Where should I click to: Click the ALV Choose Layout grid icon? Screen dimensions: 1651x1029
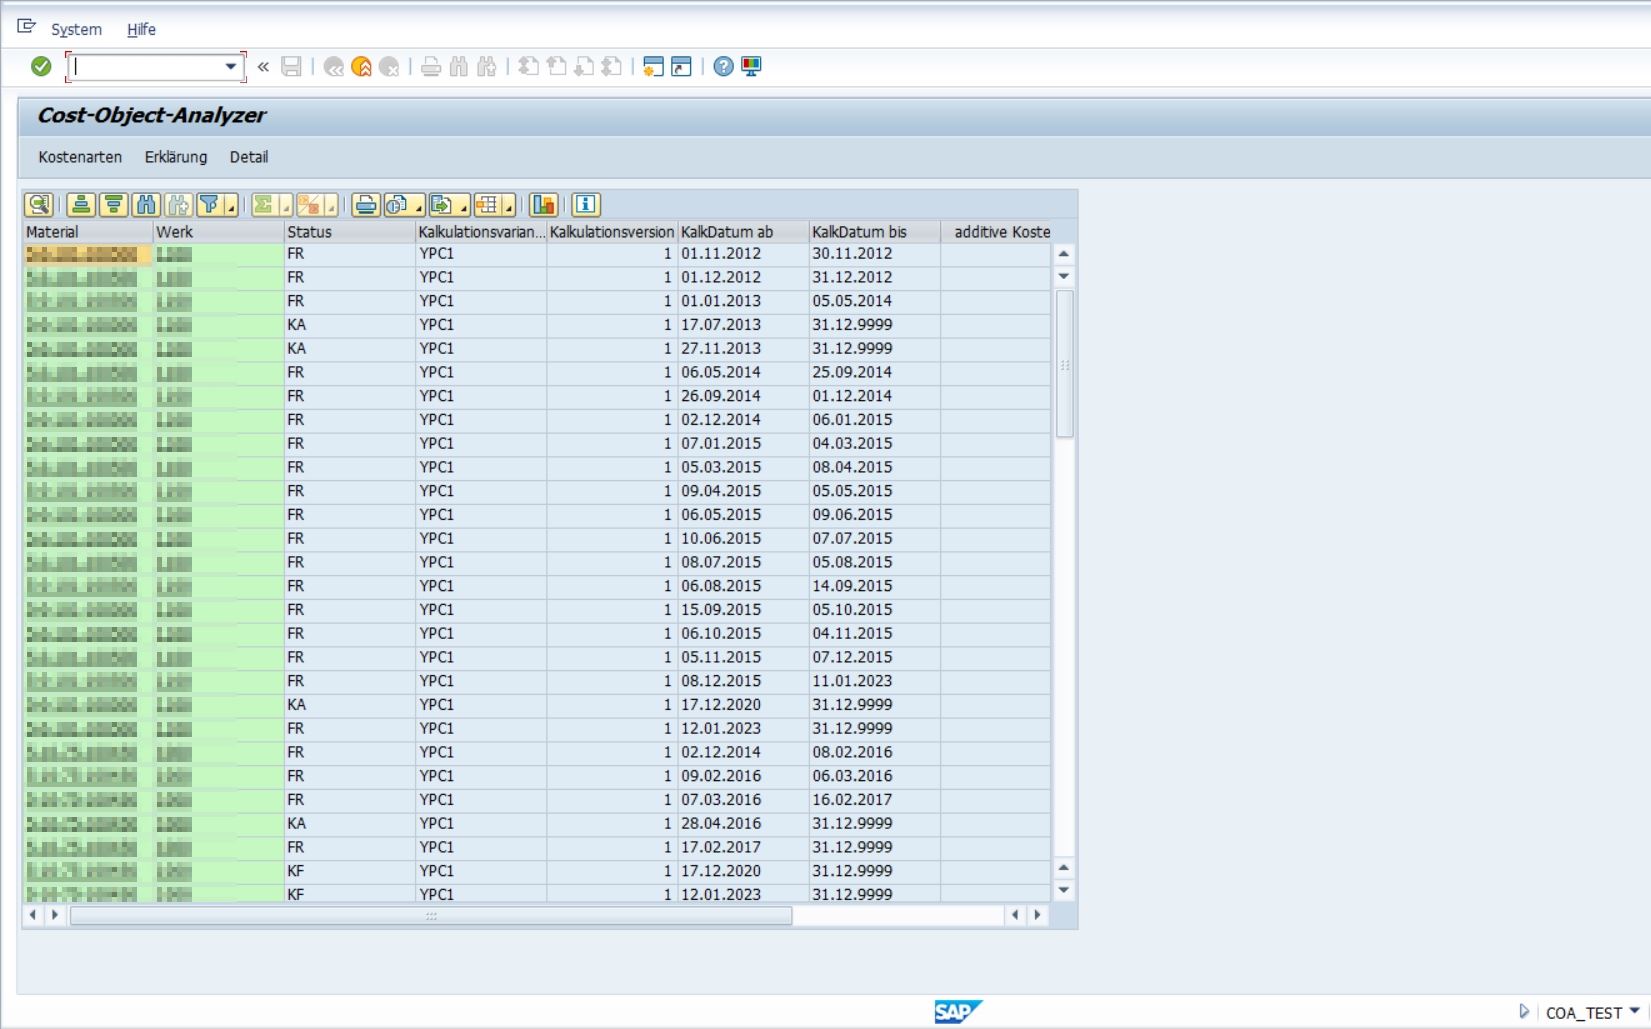(486, 205)
